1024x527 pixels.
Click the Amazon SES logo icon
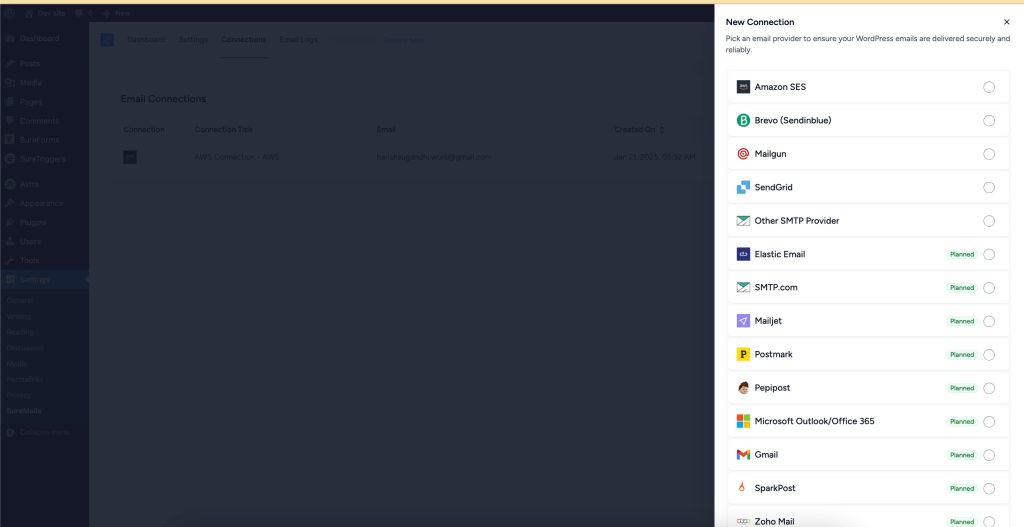click(x=743, y=87)
